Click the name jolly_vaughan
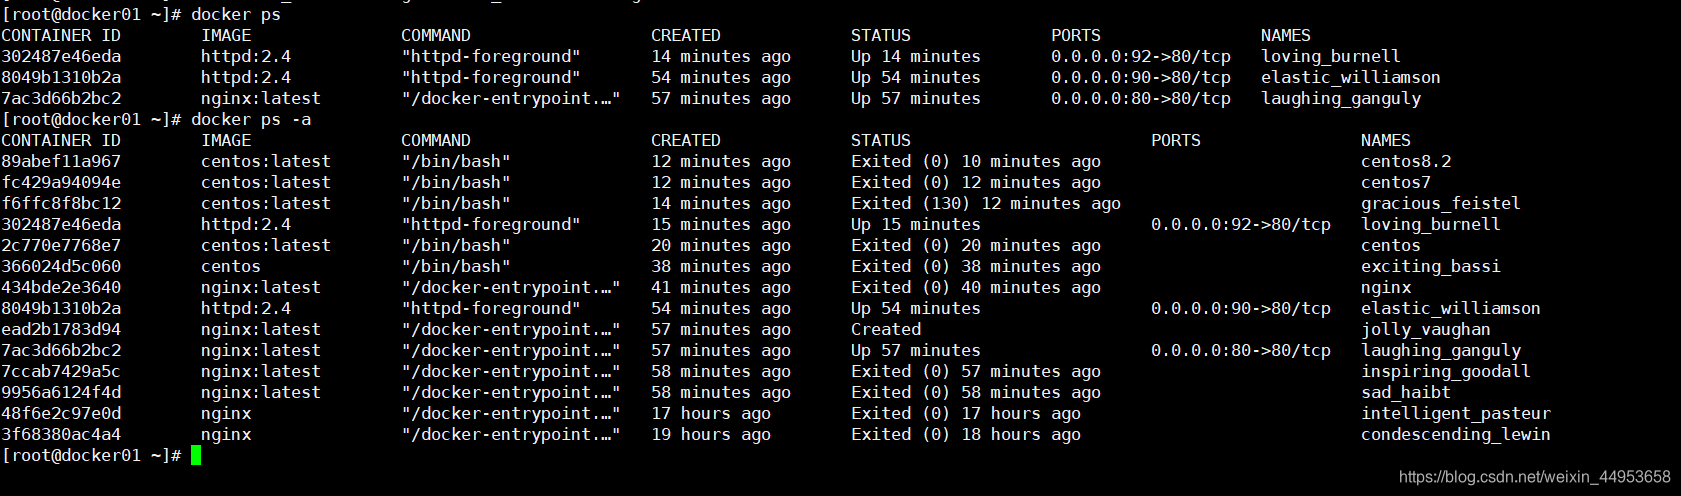The width and height of the screenshot is (1681, 496). point(1426,329)
